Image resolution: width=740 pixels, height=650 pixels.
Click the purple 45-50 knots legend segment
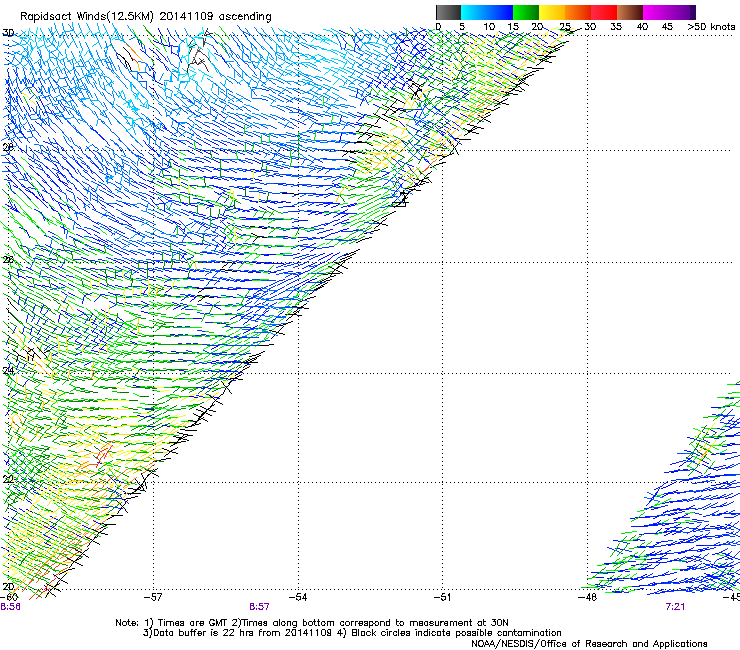(x=682, y=12)
